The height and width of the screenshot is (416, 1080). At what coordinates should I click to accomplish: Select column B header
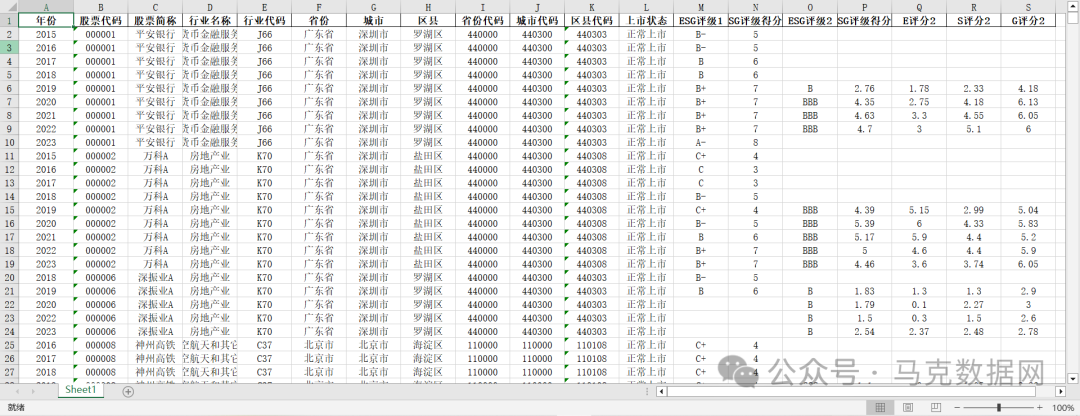point(101,6)
